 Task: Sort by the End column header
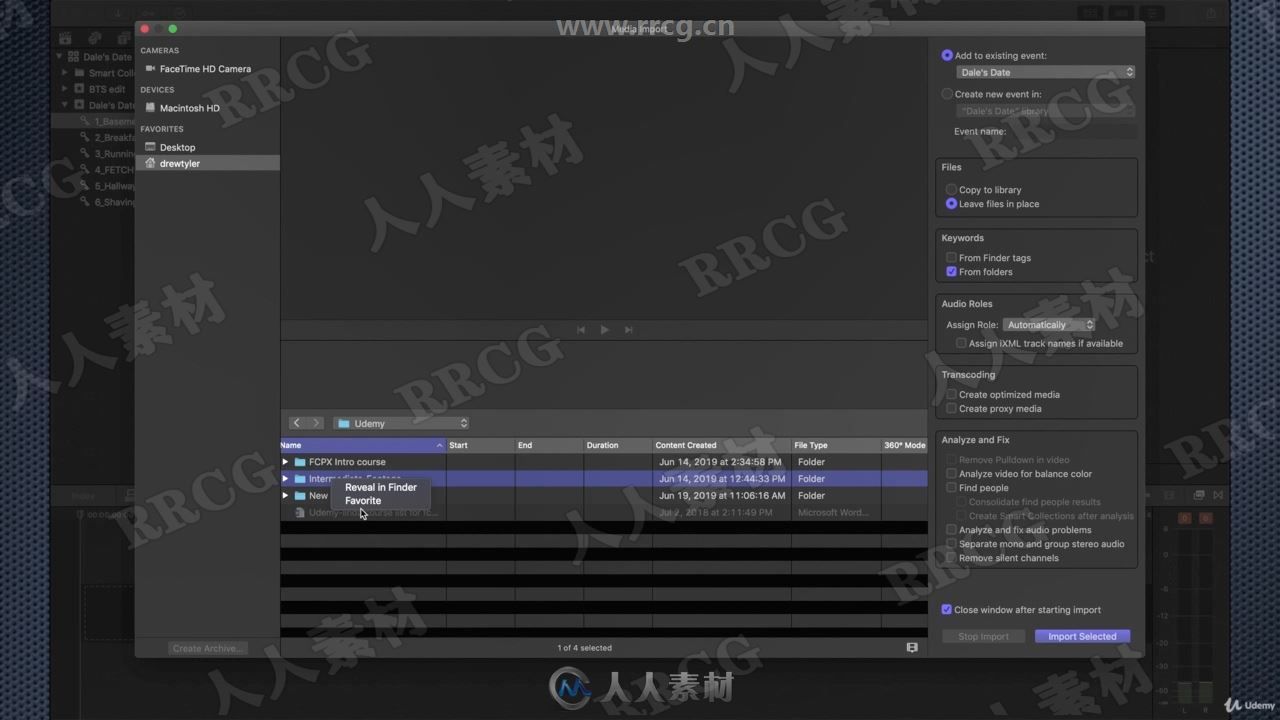548,445
